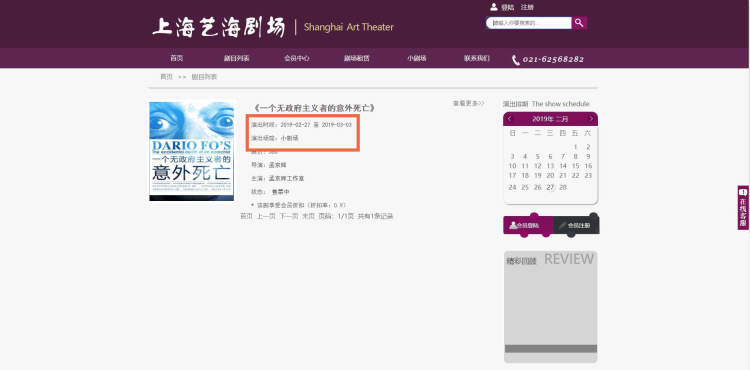This screenshot has height=370, width=750.
Task: Click the 注册 link in header
Action: tap(527, 7)
